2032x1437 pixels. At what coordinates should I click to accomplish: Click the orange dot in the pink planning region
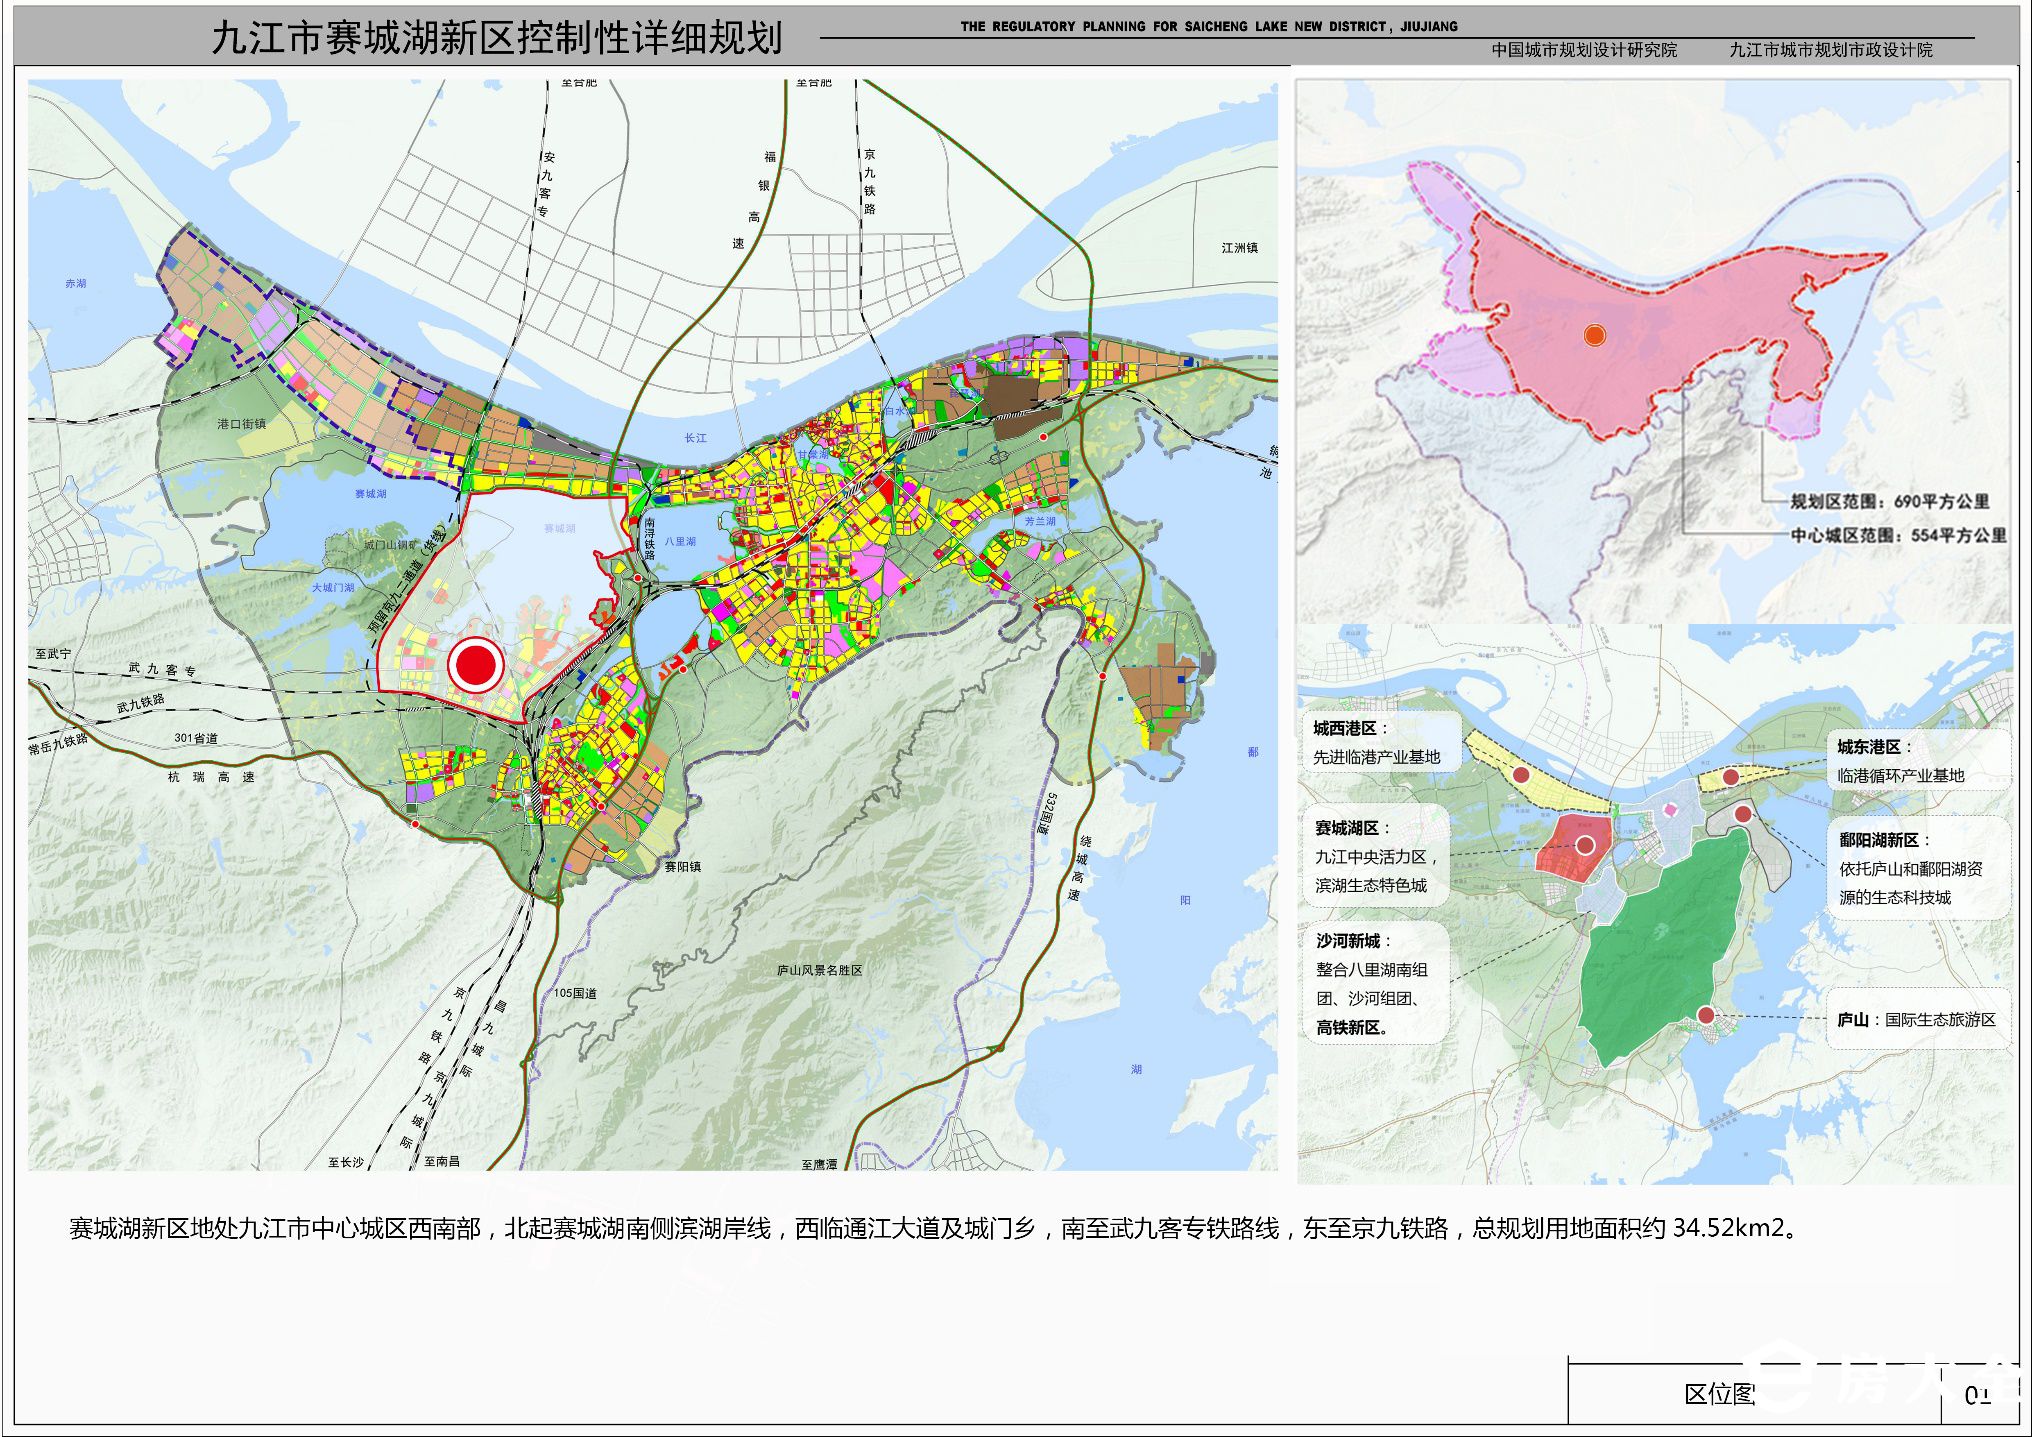[x=1594, y=335]
